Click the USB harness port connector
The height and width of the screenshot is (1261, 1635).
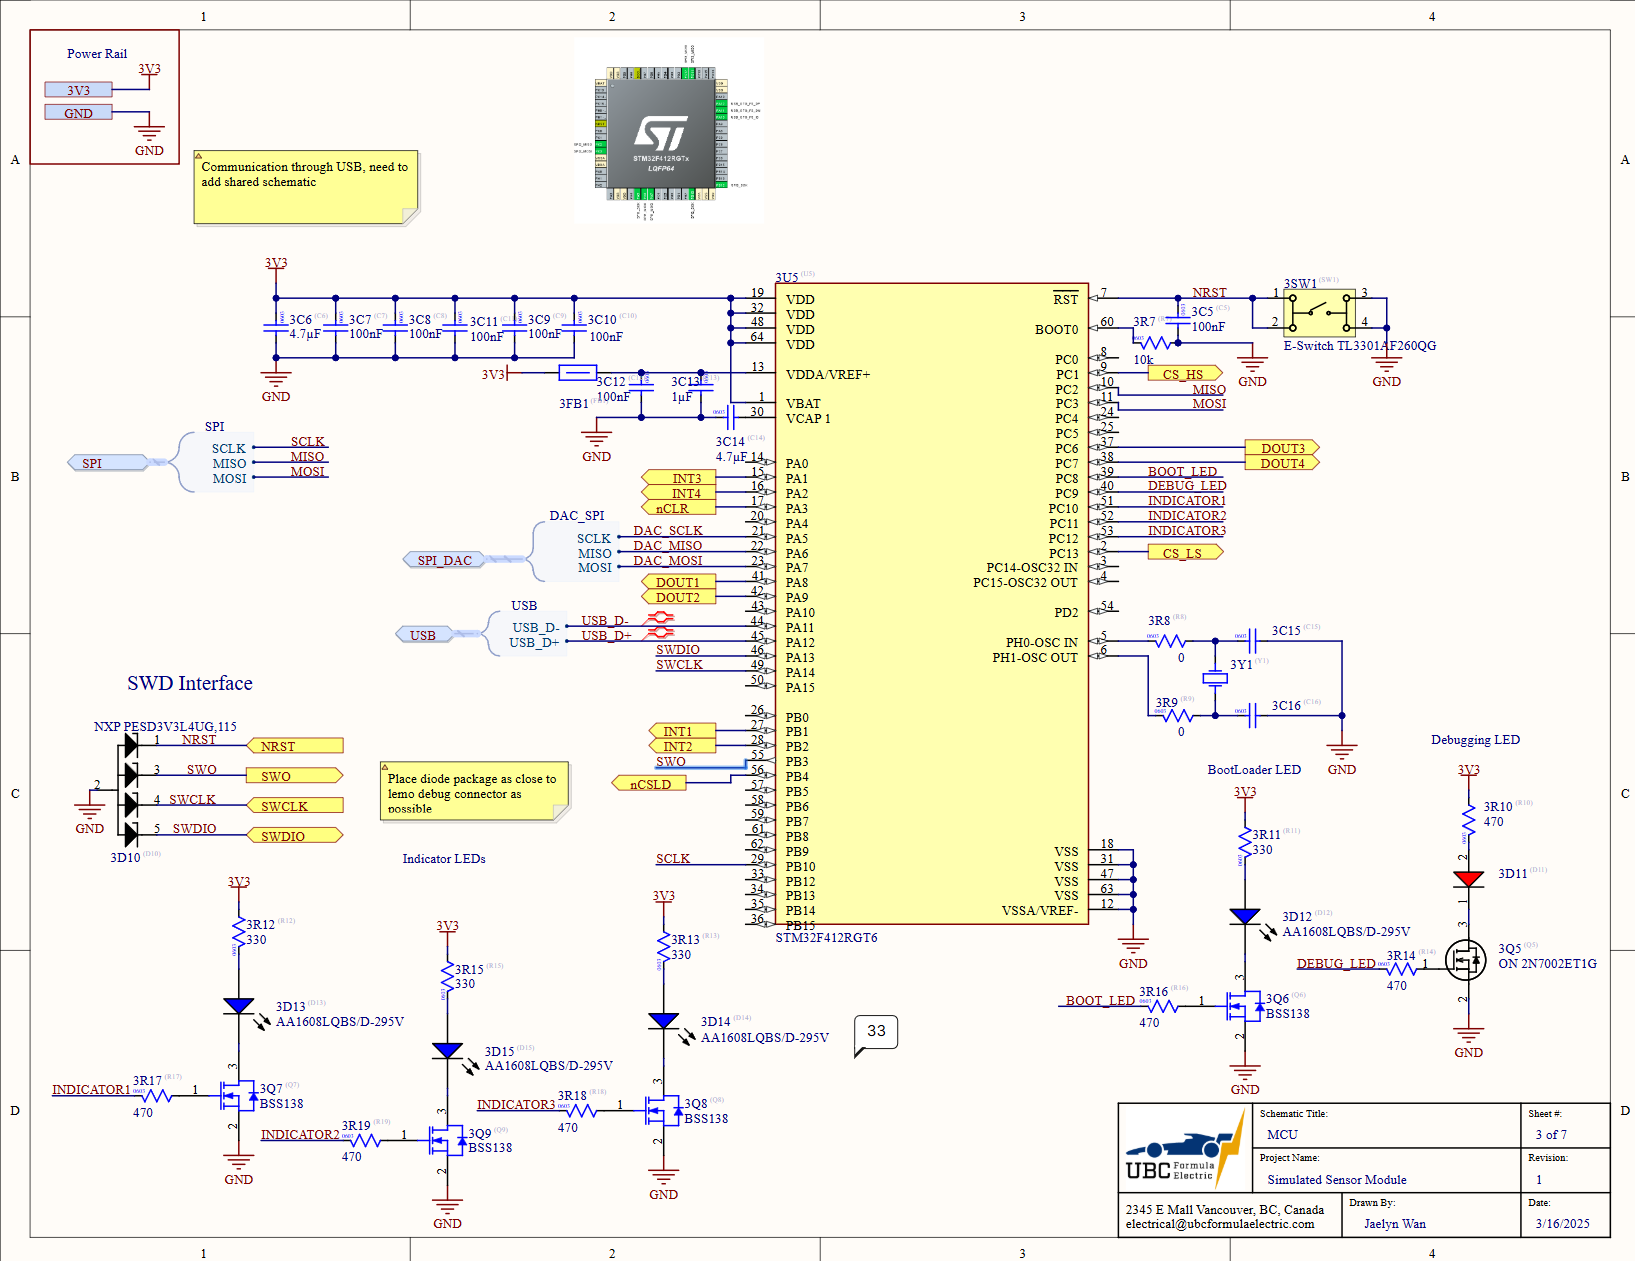point(423,635)
